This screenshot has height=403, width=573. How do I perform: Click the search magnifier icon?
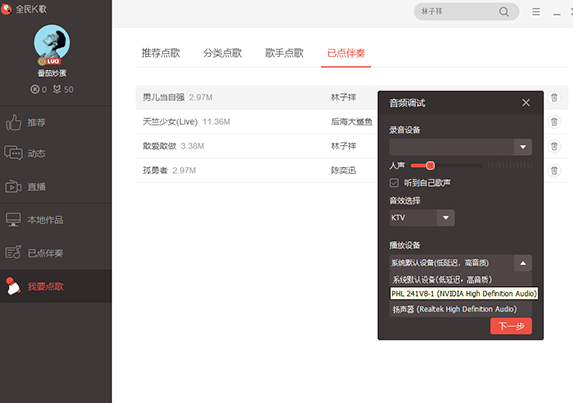click(504, 12)
